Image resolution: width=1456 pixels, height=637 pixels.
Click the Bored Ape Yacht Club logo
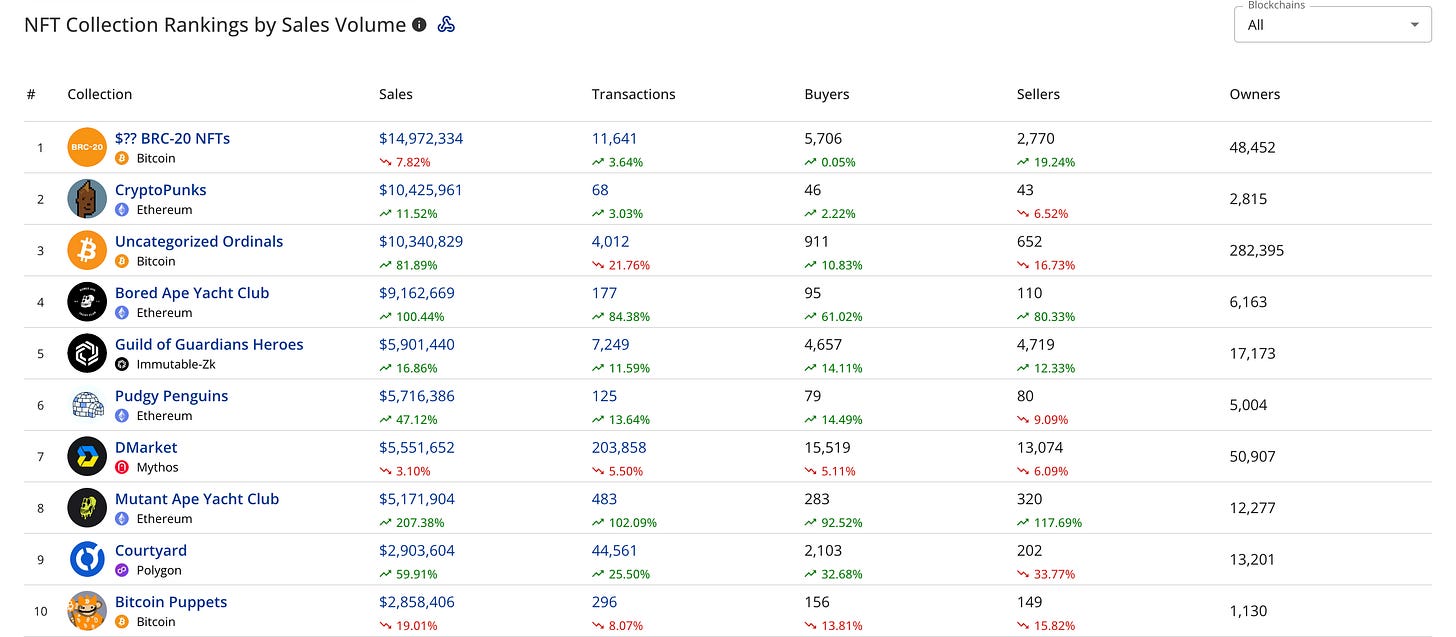pyautogui.click(x=87, y=302)
